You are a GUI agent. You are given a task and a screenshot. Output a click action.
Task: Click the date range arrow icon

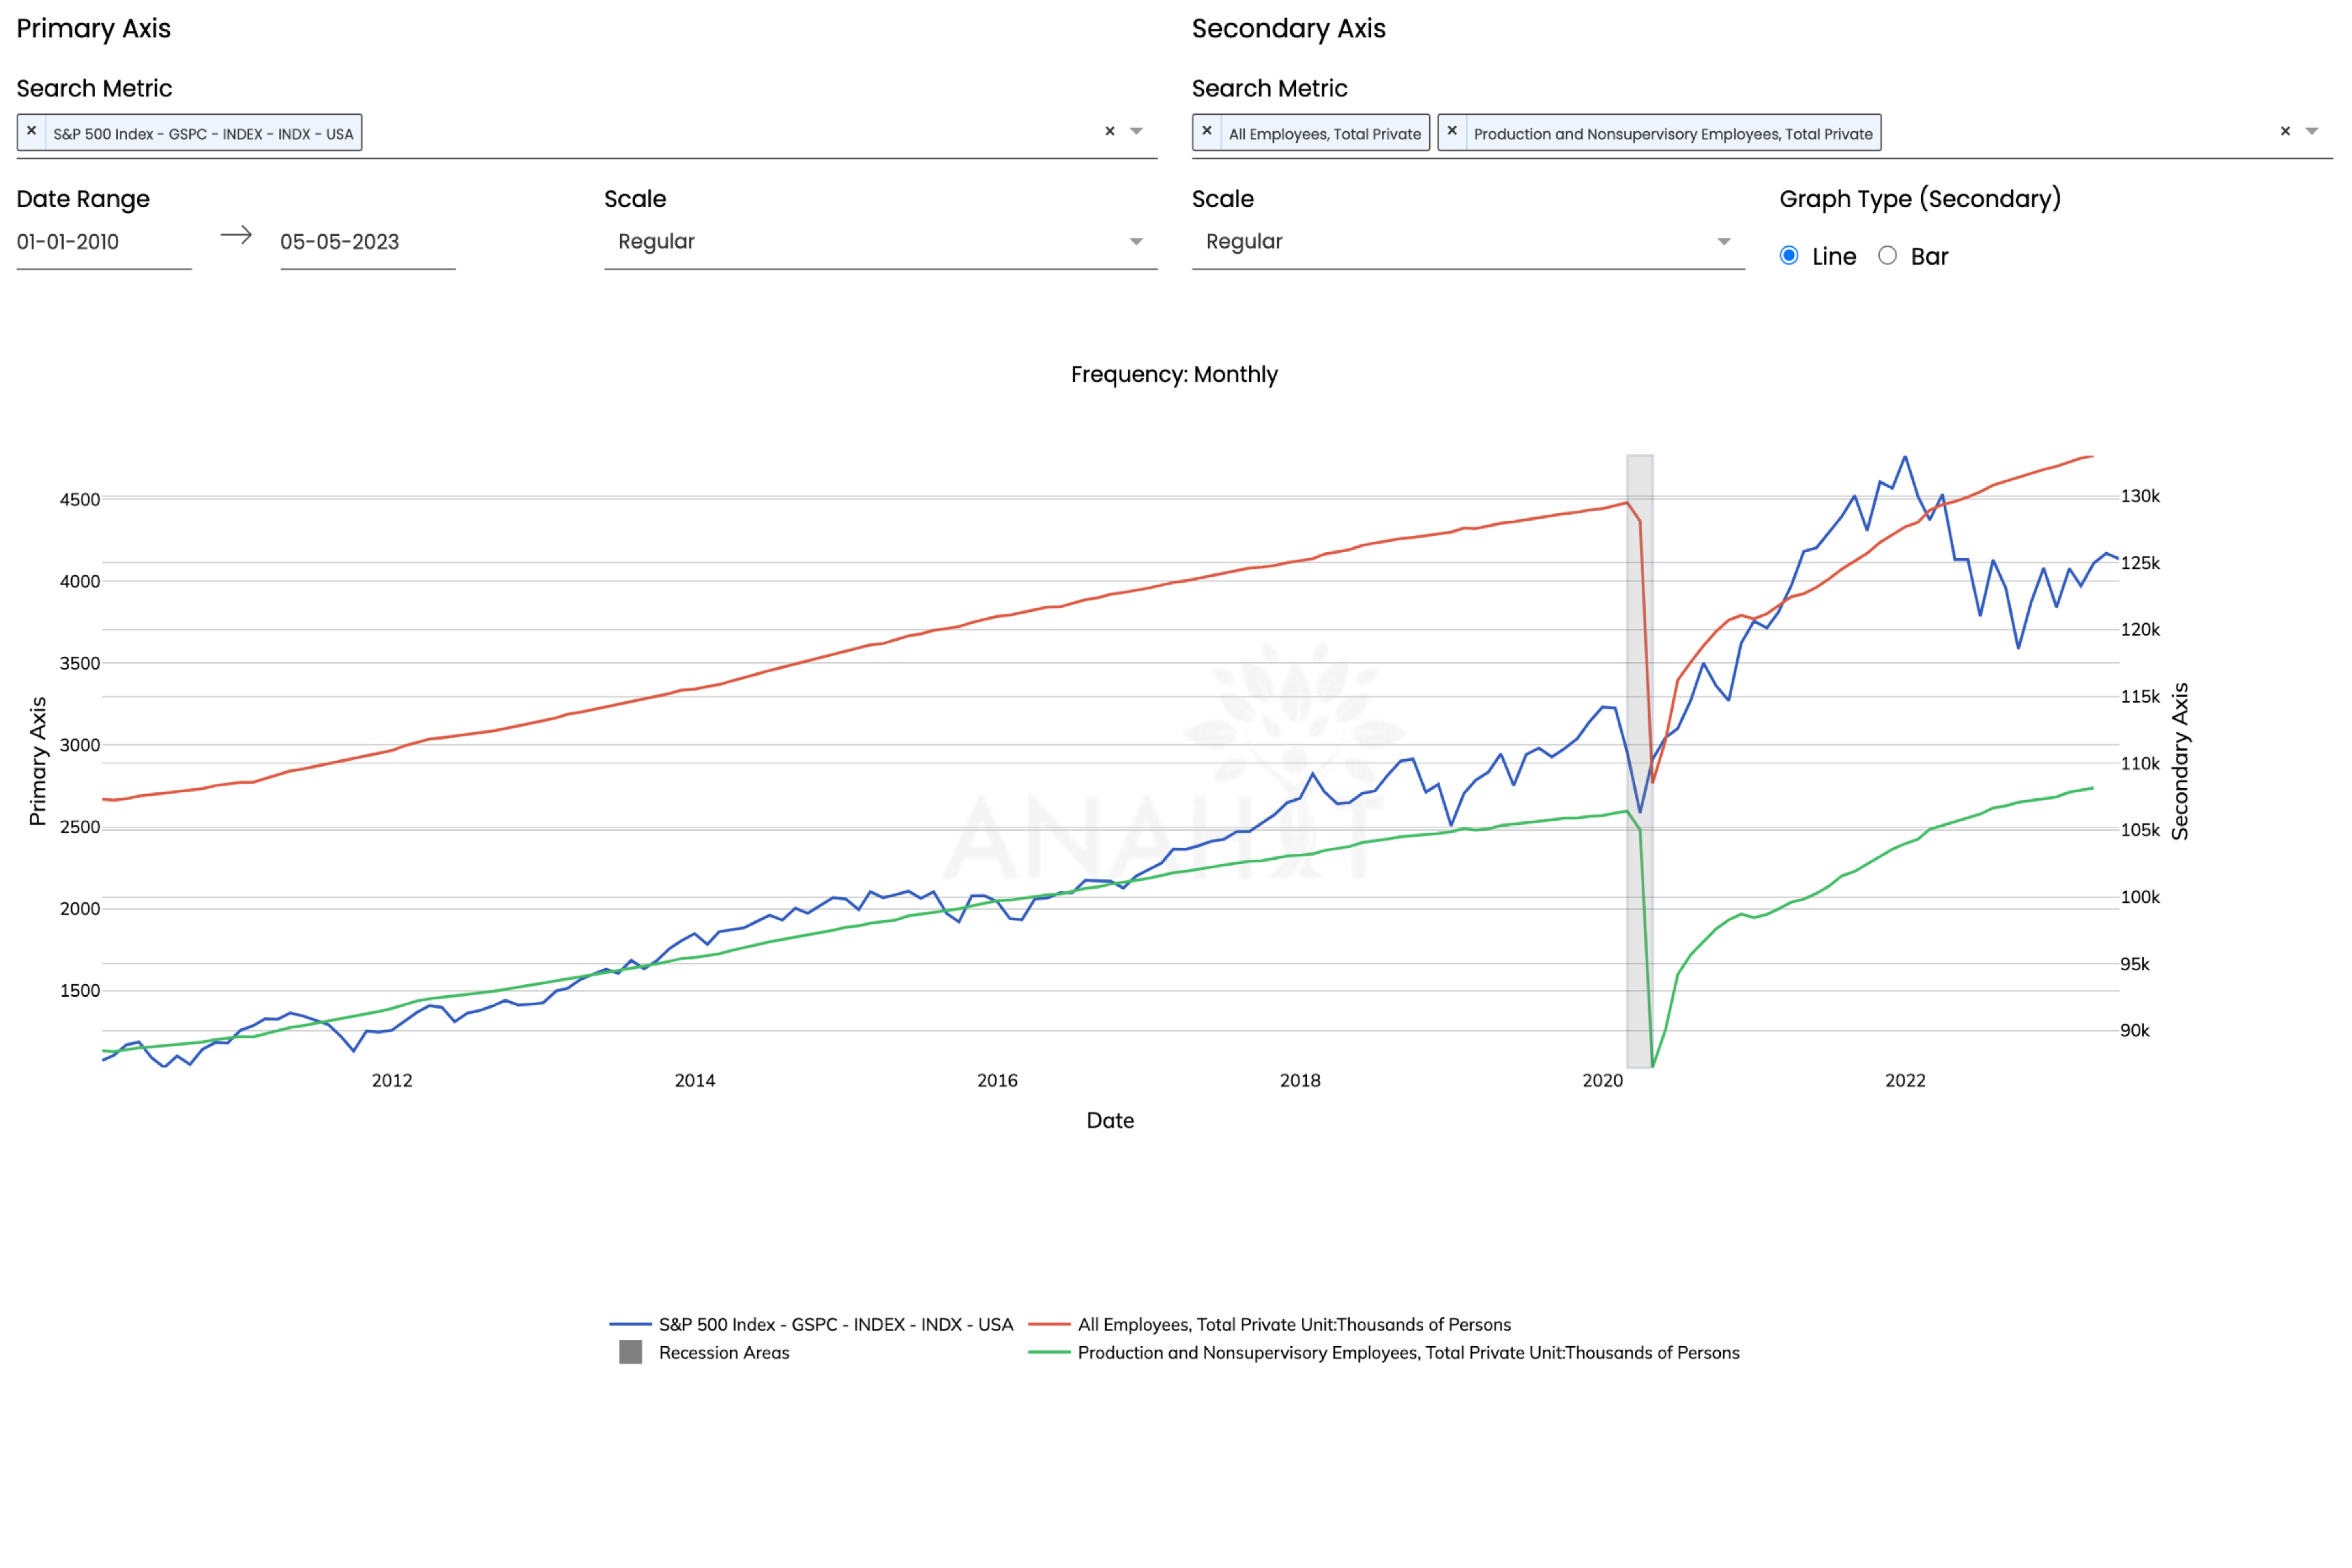tap(236, 235)
